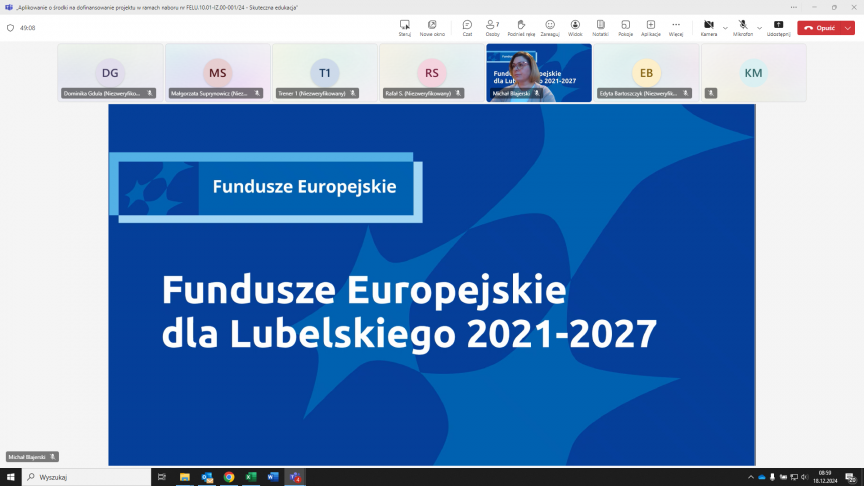Click the shield icon beside meeting timer
Viewport: 864px width, 486px height.
point(10,28)
